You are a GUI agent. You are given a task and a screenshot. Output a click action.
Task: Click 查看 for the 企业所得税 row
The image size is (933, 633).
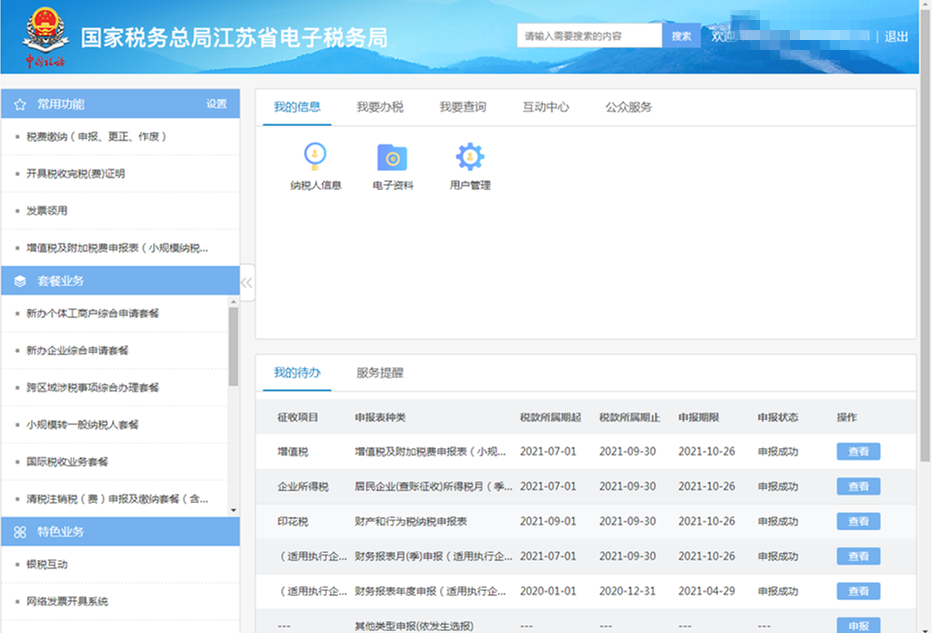coord(858,487)
